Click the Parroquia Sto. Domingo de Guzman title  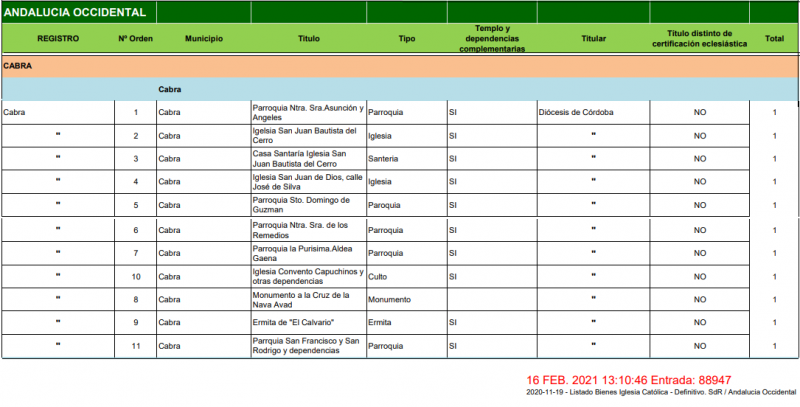coord(306,205)
